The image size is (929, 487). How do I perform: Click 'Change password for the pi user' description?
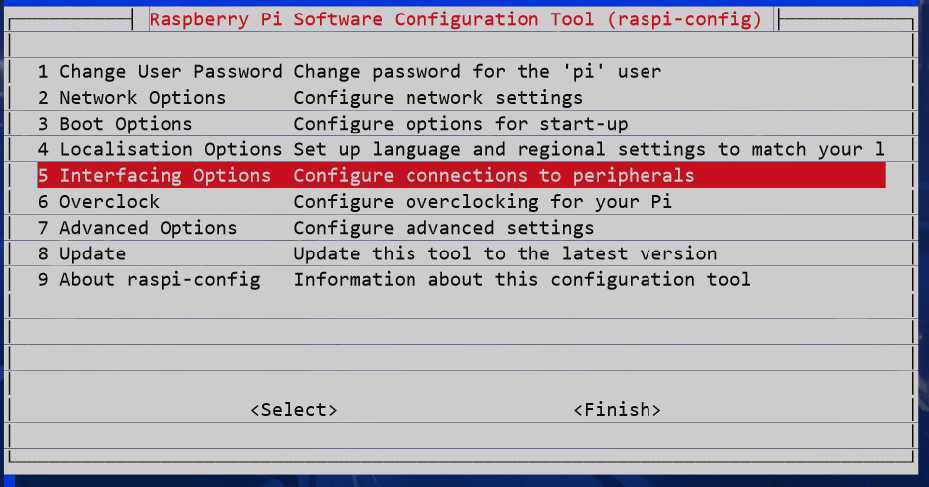point(477,72)
